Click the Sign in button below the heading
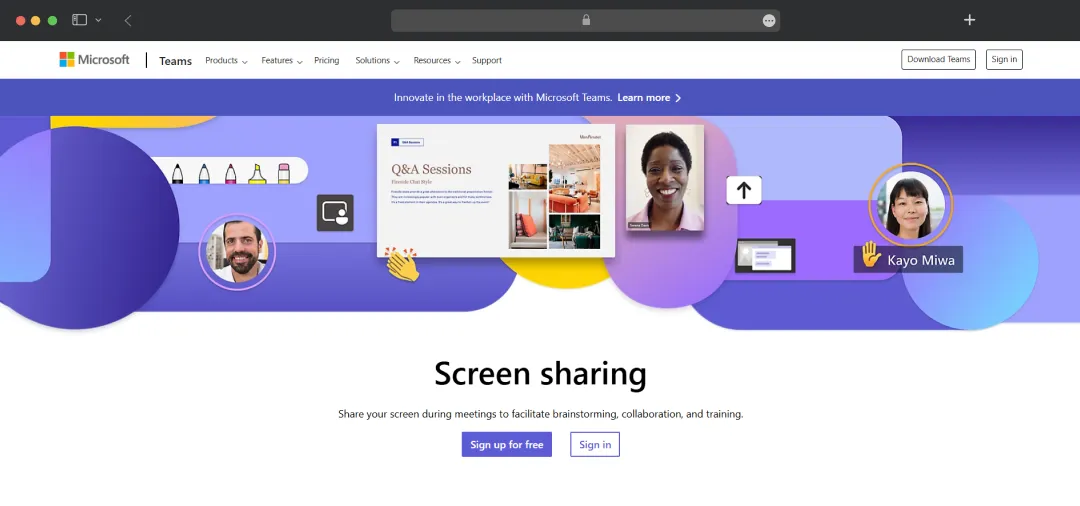The image size is (1080, 506). [595, 445]
